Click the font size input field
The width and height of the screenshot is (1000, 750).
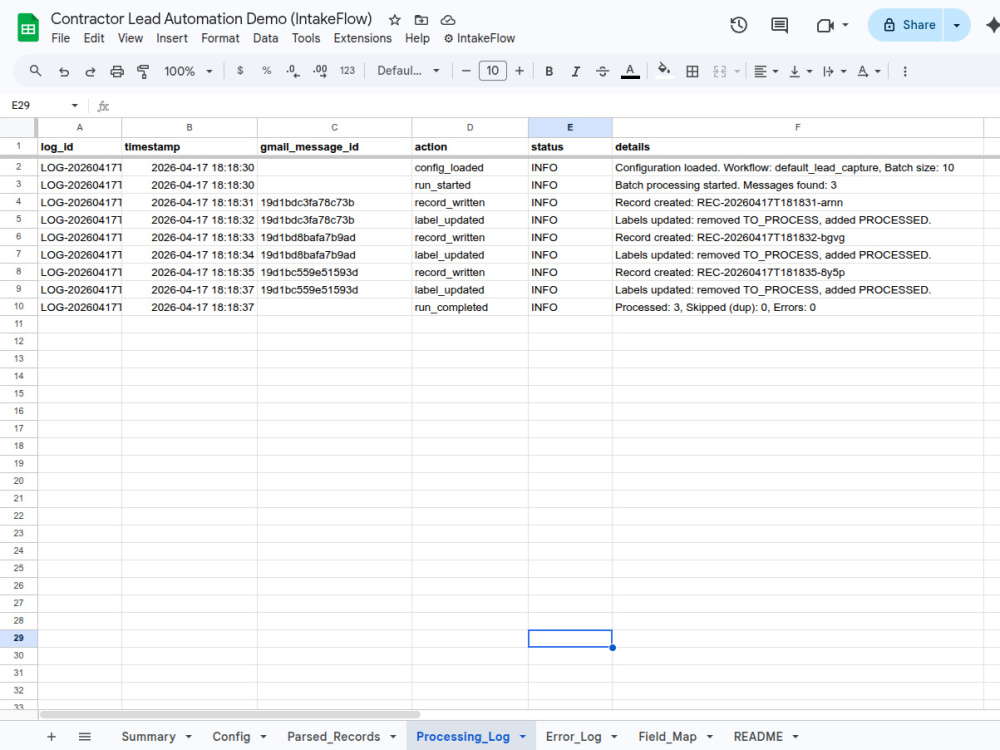492,71
